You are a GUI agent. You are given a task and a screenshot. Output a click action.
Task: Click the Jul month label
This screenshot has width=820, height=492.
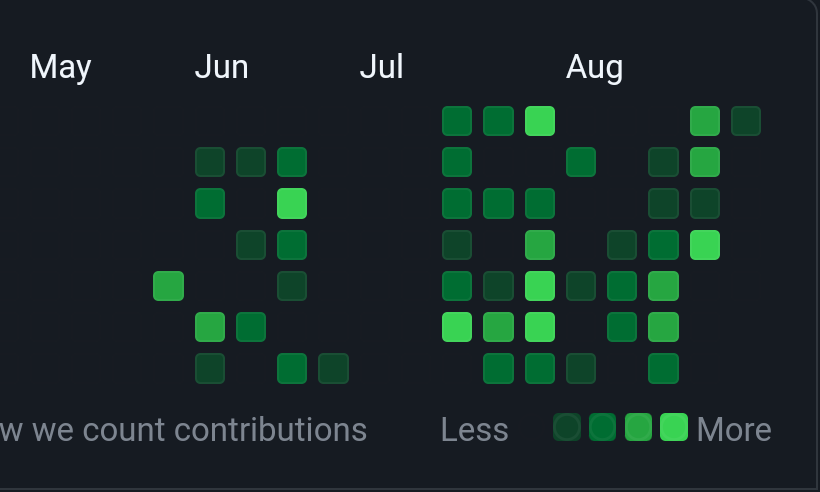point(381,67)
